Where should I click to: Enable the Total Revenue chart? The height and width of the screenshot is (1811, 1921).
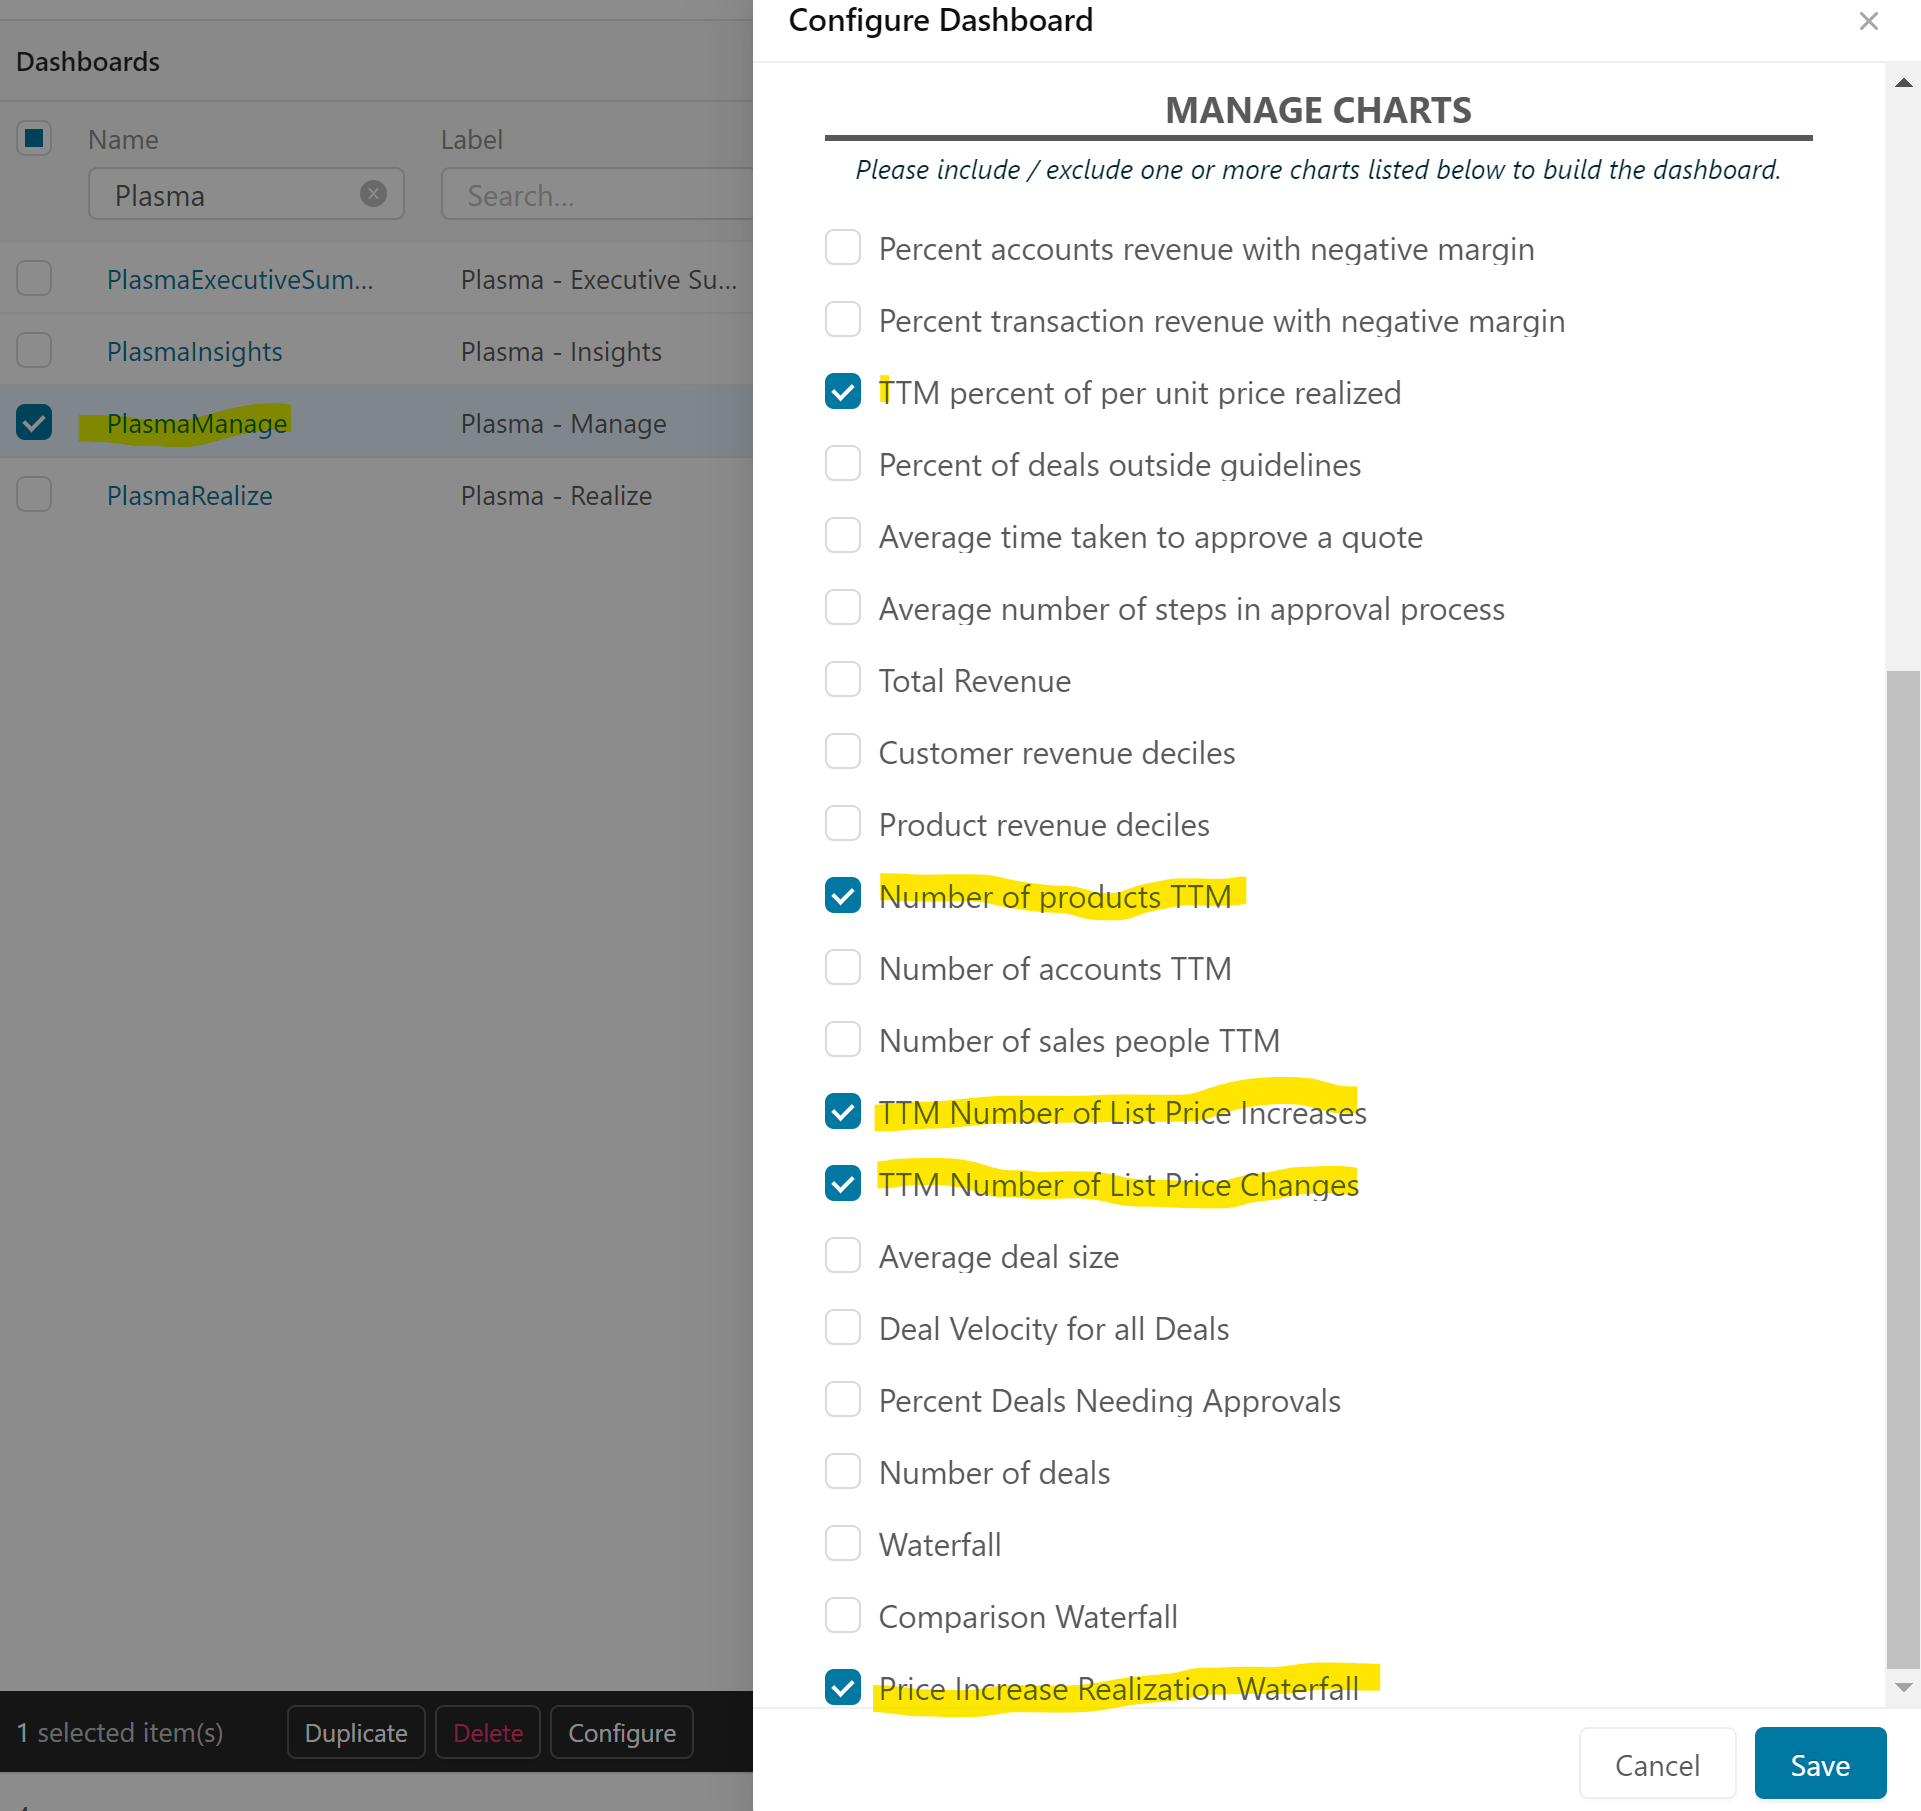843,680
